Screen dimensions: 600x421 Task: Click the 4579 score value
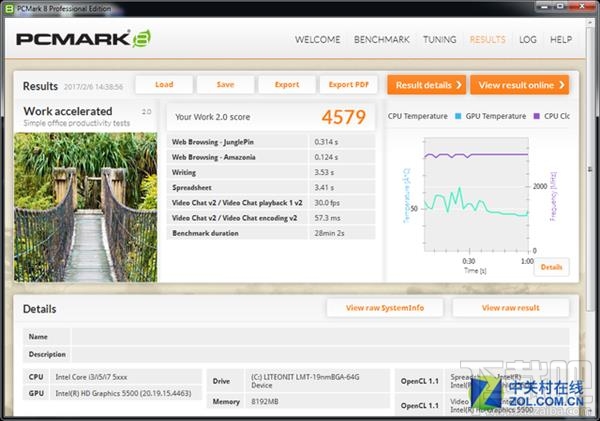tap(344, 117)
